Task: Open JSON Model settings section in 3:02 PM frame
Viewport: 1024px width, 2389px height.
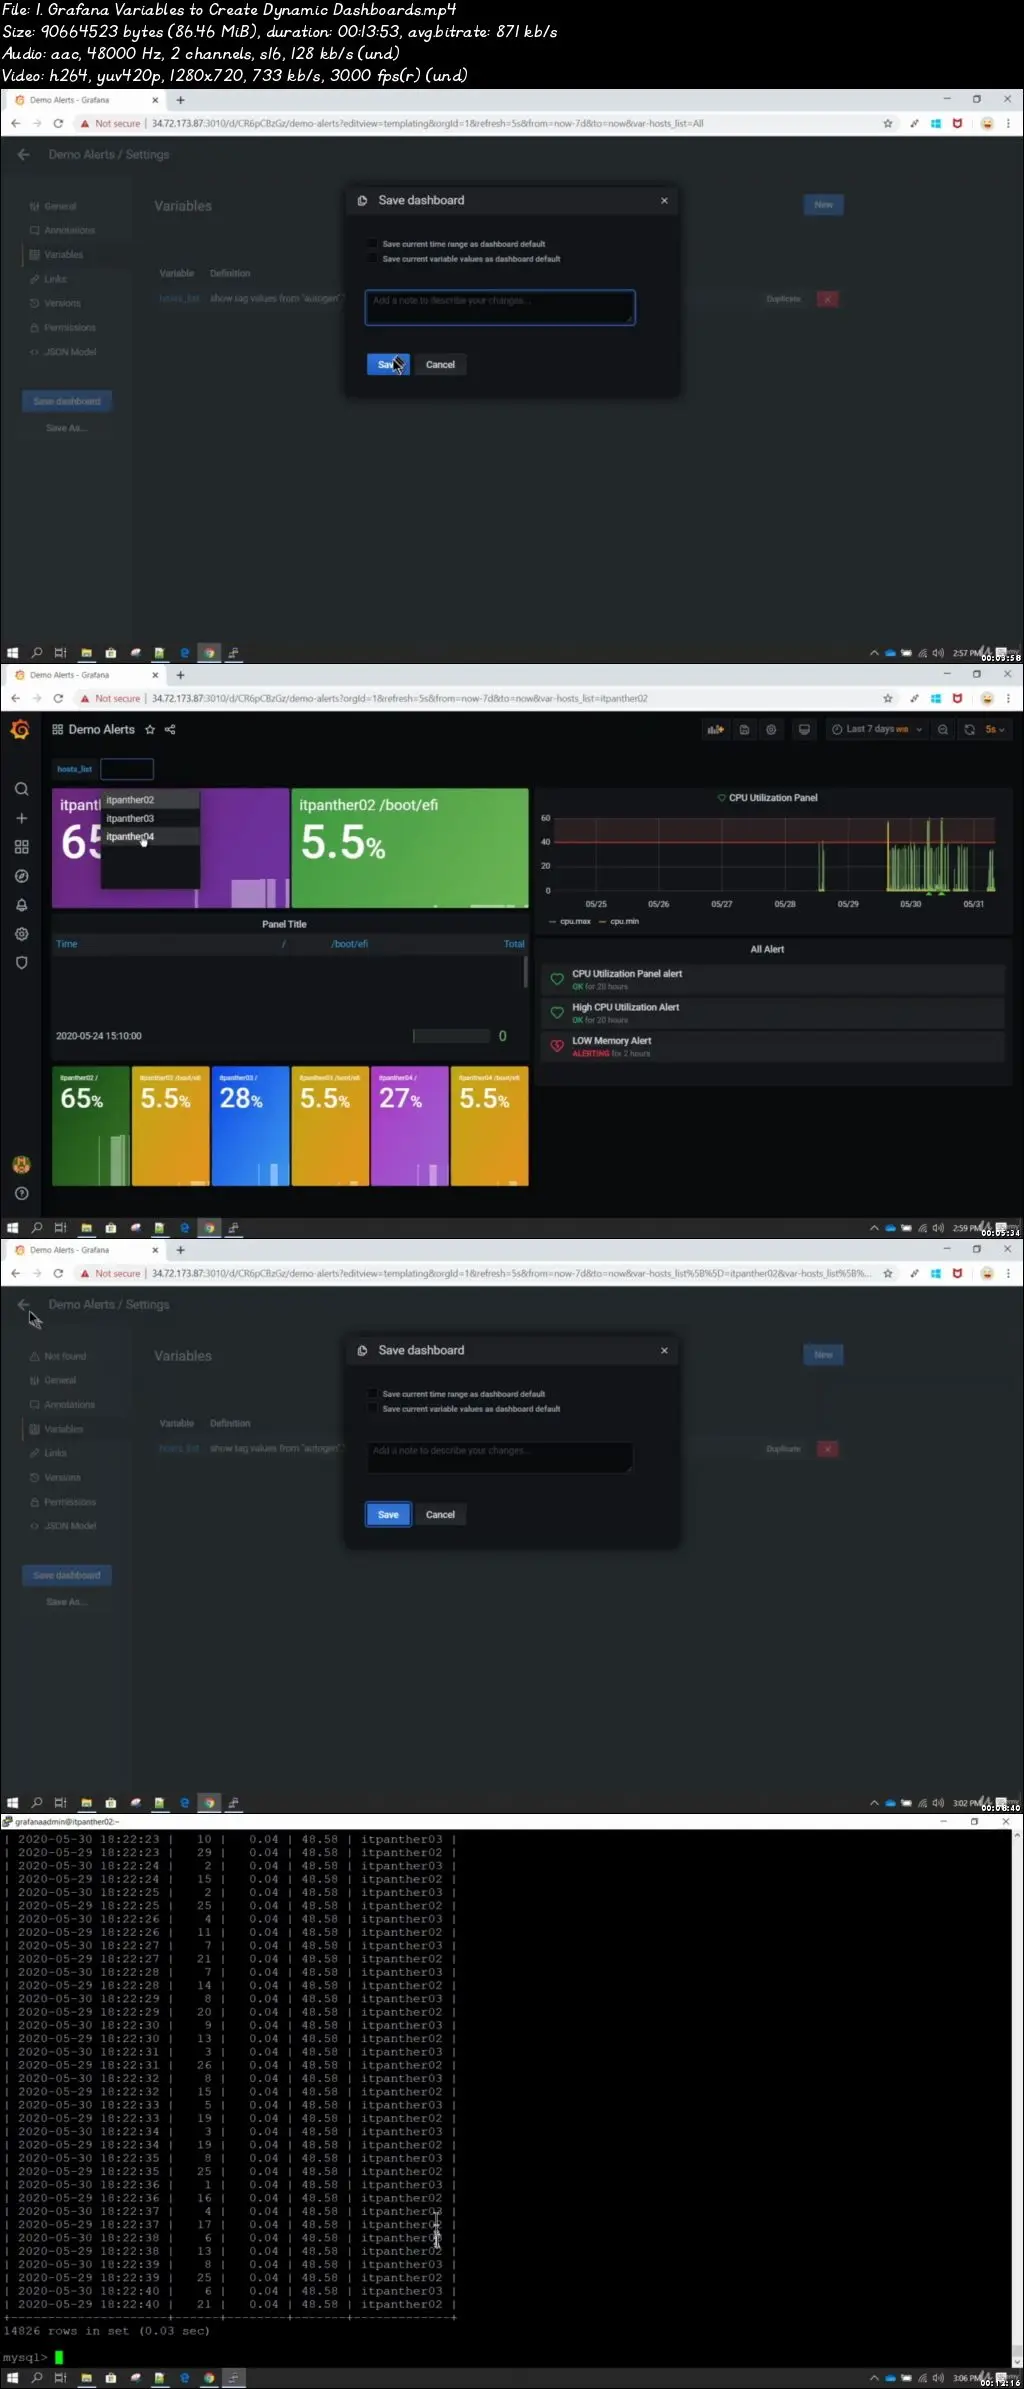Action: click(70, 1526)
